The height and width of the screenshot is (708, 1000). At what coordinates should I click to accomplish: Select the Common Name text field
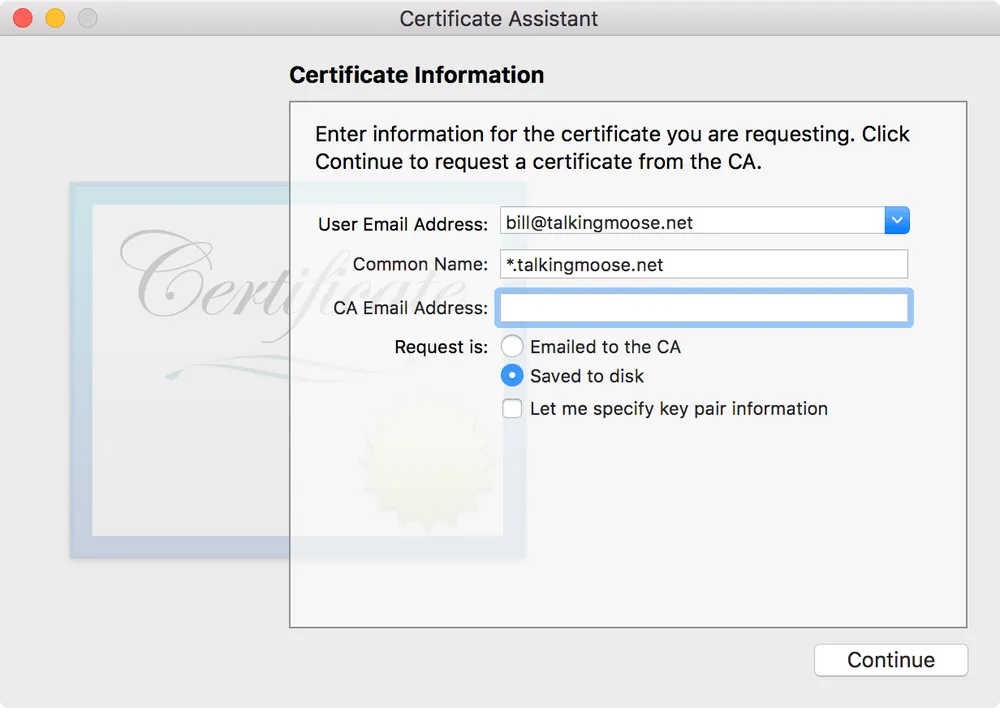[703, 264]
